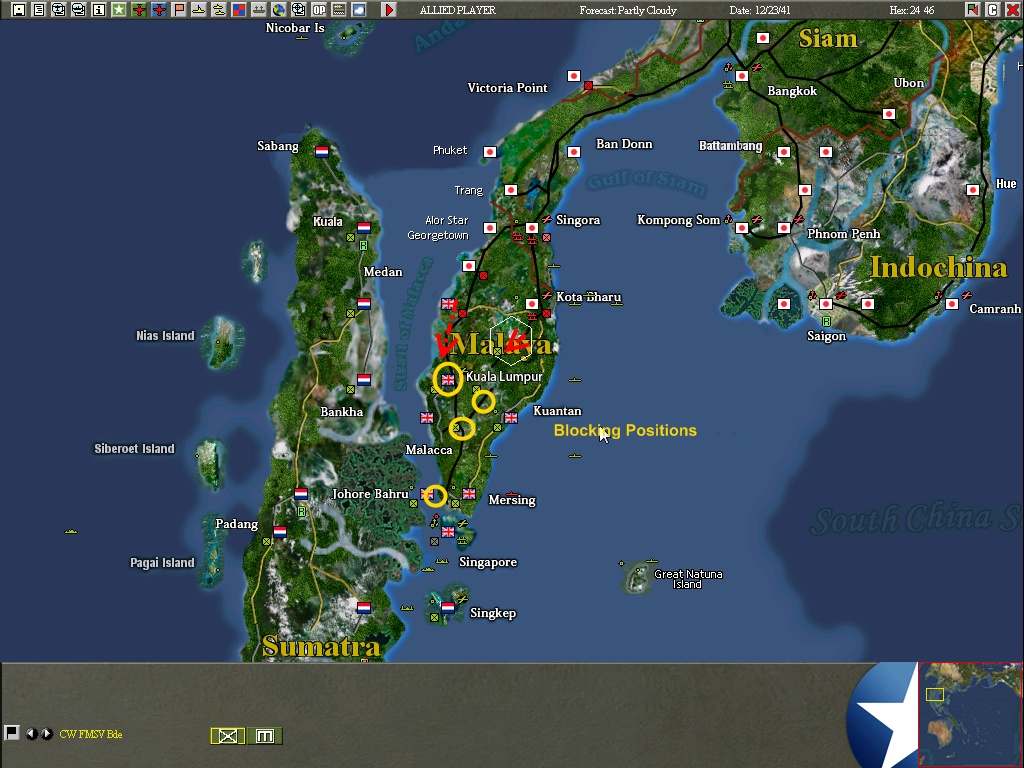Click the world minimap thumbnail

(x=970, y=714)
